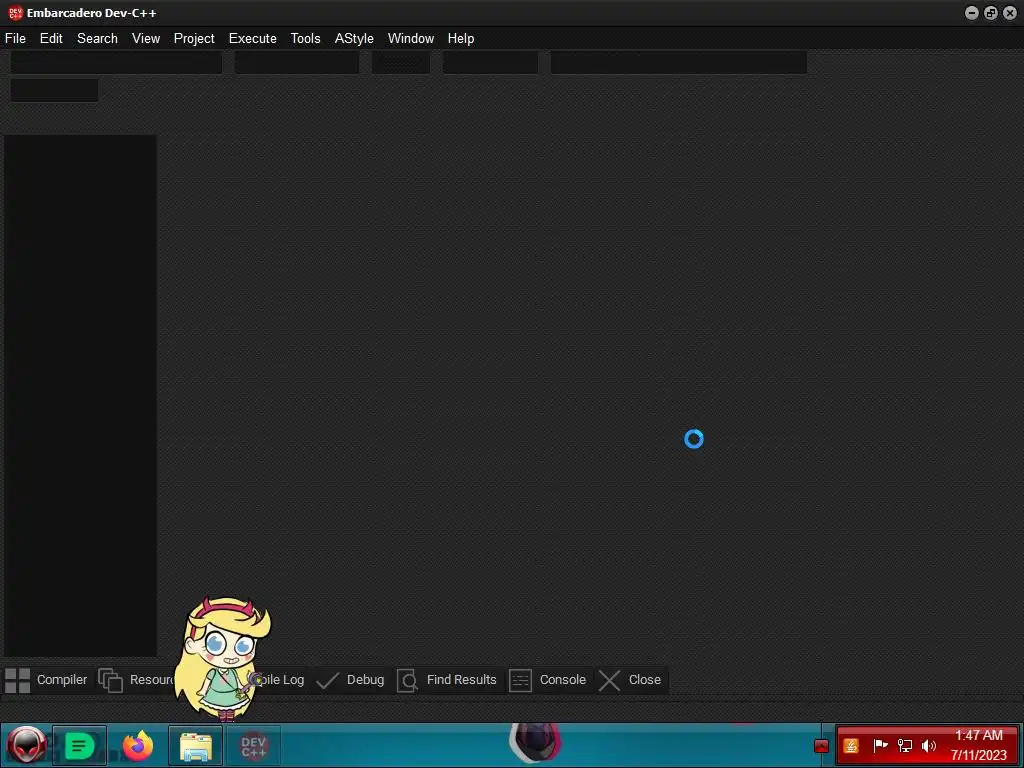Click the orange Java tray icon
The height and width of the screenshot is (768, 1024).
[x=851, y=746]
